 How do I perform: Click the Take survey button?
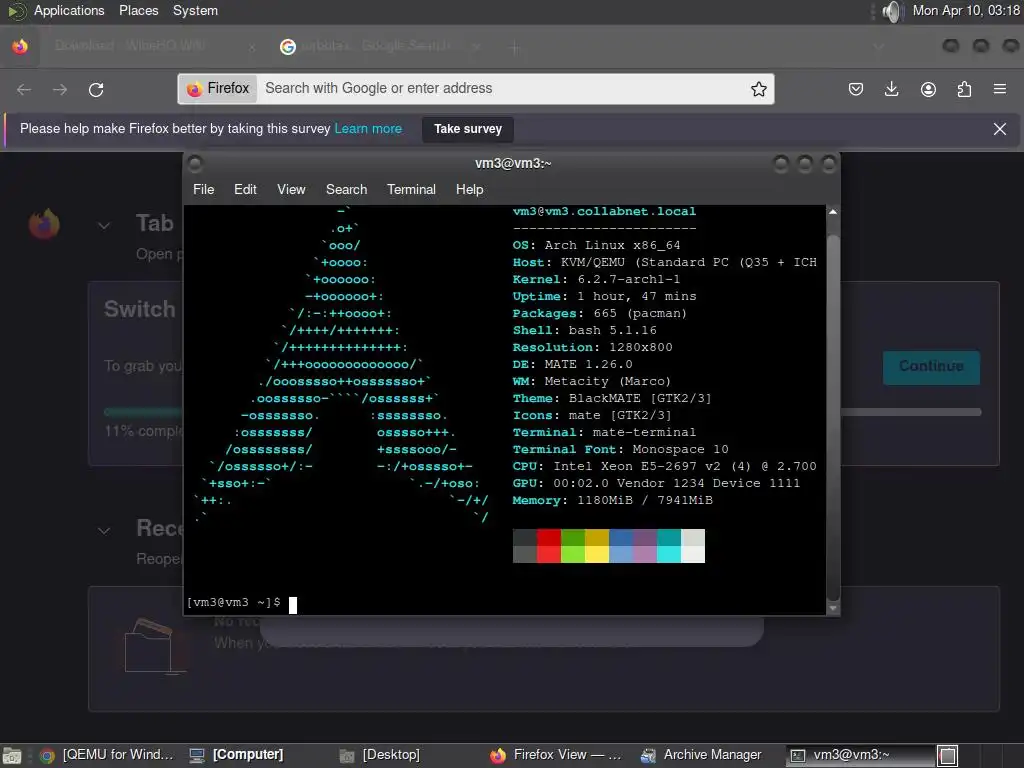(x=468, y=129)
